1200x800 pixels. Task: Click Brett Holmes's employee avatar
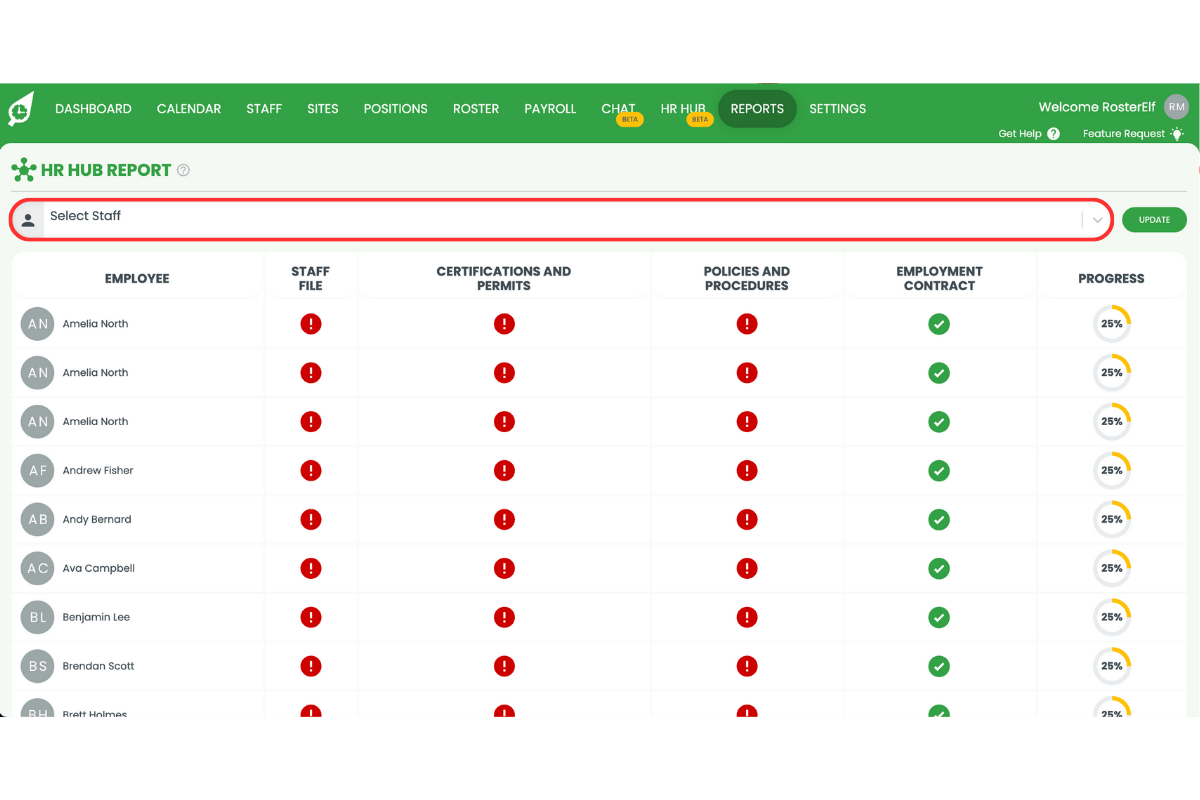tap(37, 711)
